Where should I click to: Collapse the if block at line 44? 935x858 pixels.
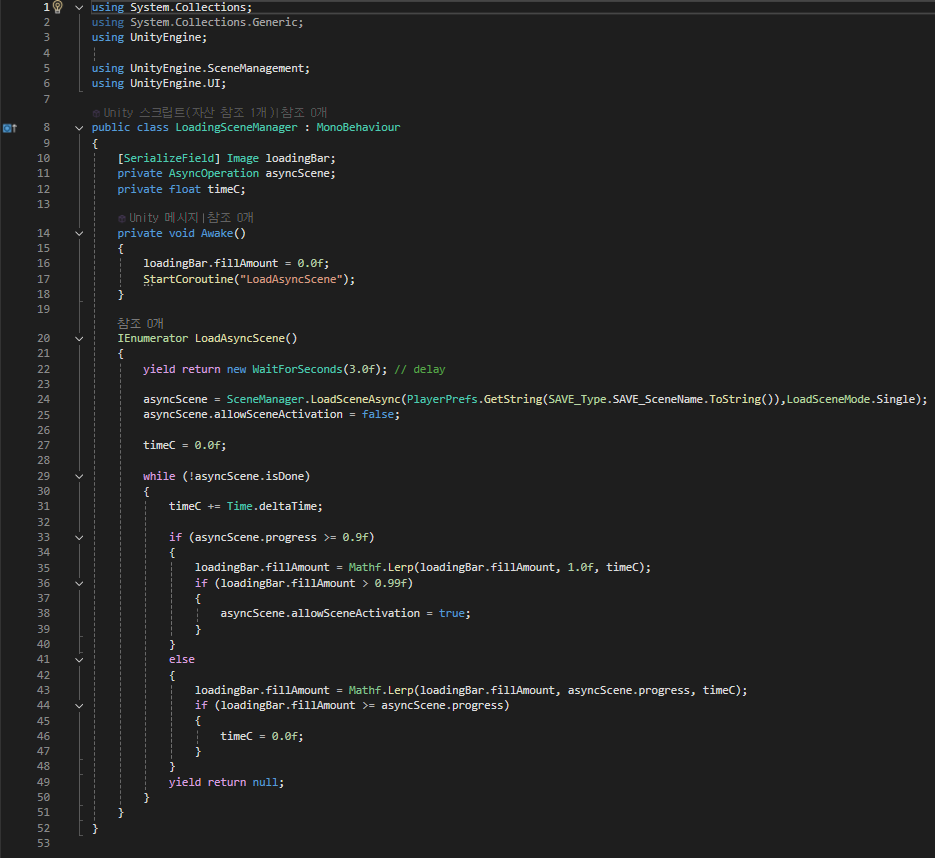[79, 706]
